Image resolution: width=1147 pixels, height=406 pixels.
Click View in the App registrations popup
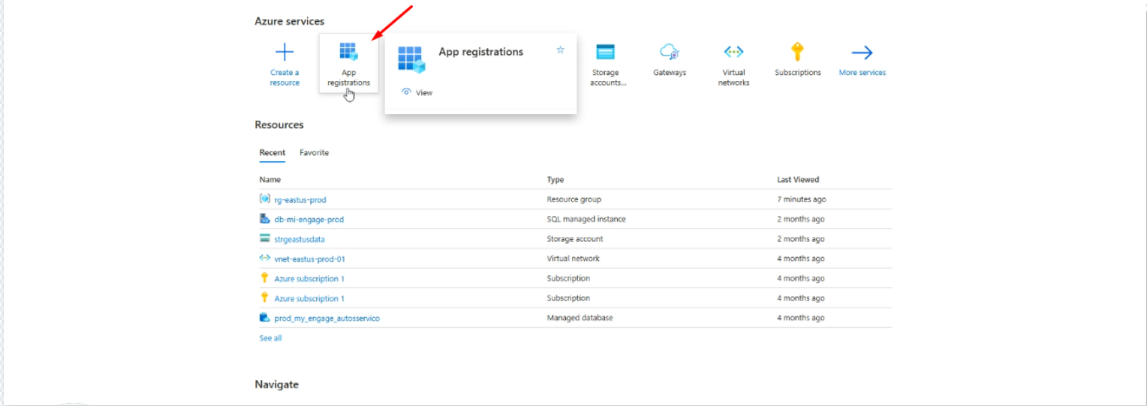coord(418,93)
